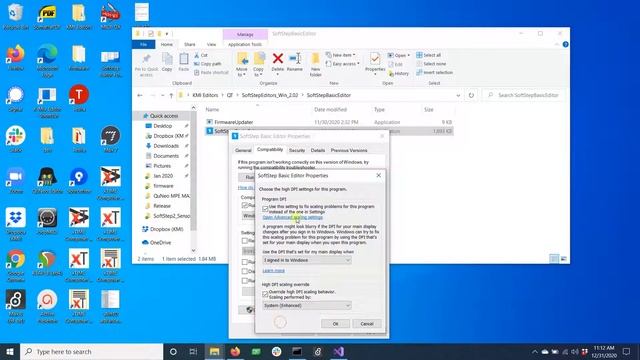This screenshot has width=640, height=360.
Task: Click Cut in the Clipboard group
Action: pos(201,55)
